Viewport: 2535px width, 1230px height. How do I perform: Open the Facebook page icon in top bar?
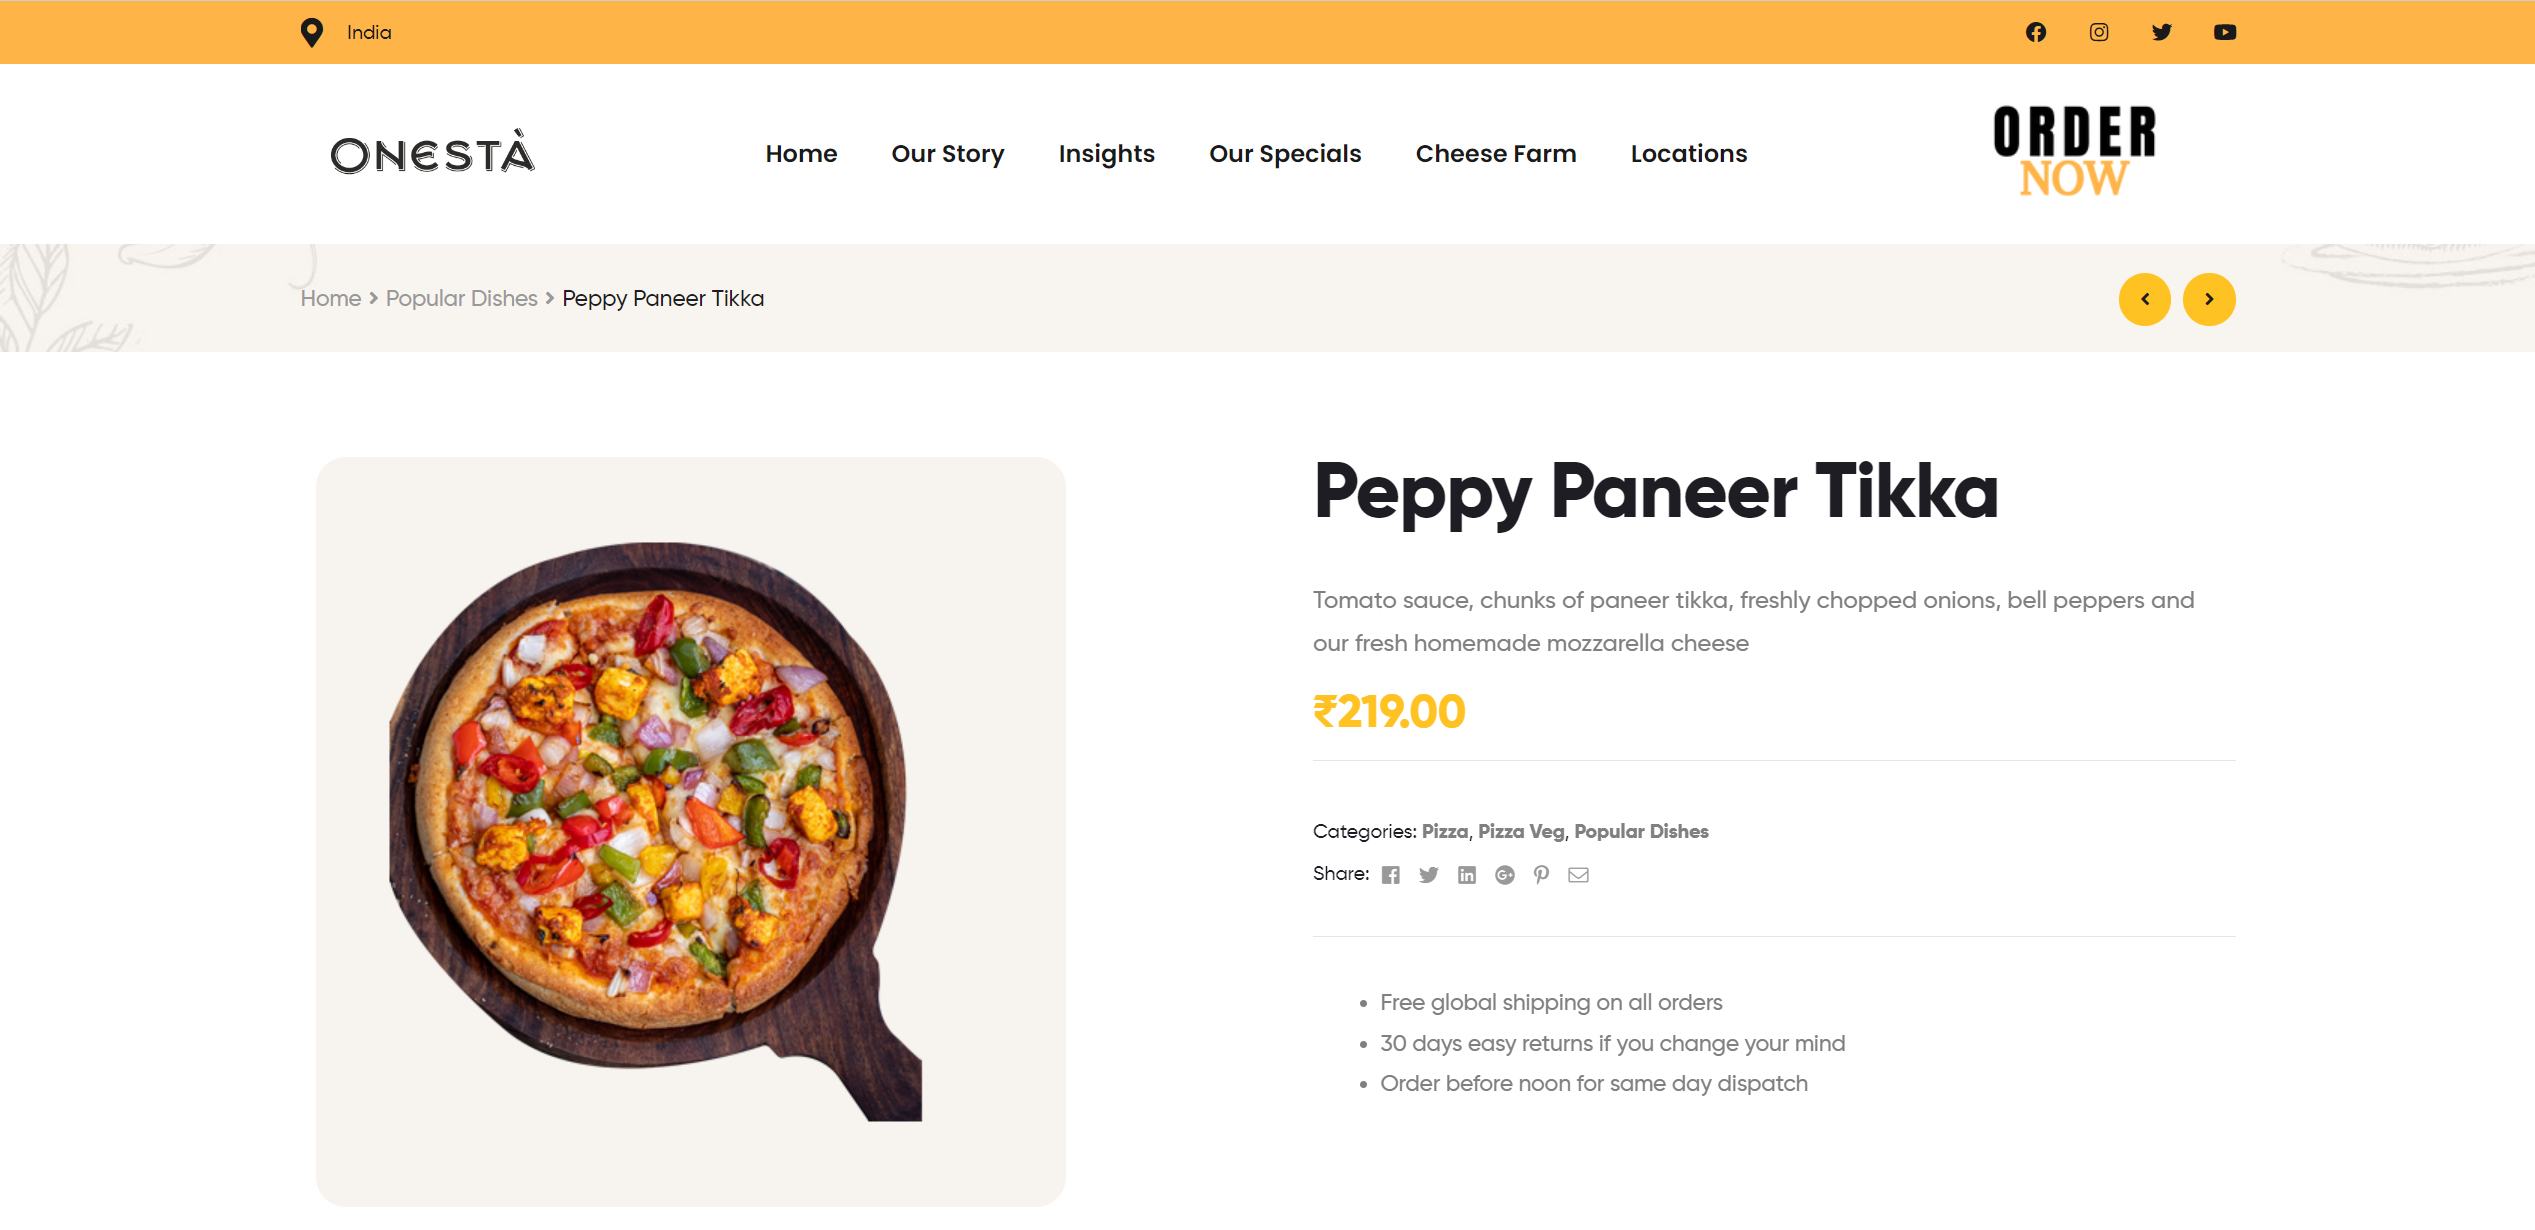(x=2036, y=32)
